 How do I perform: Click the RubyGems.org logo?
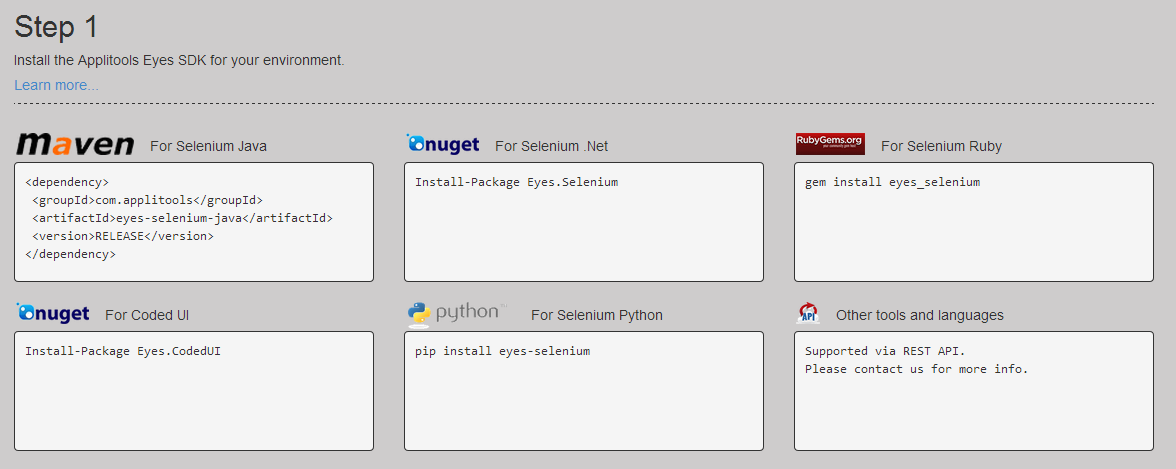[830, 143]
